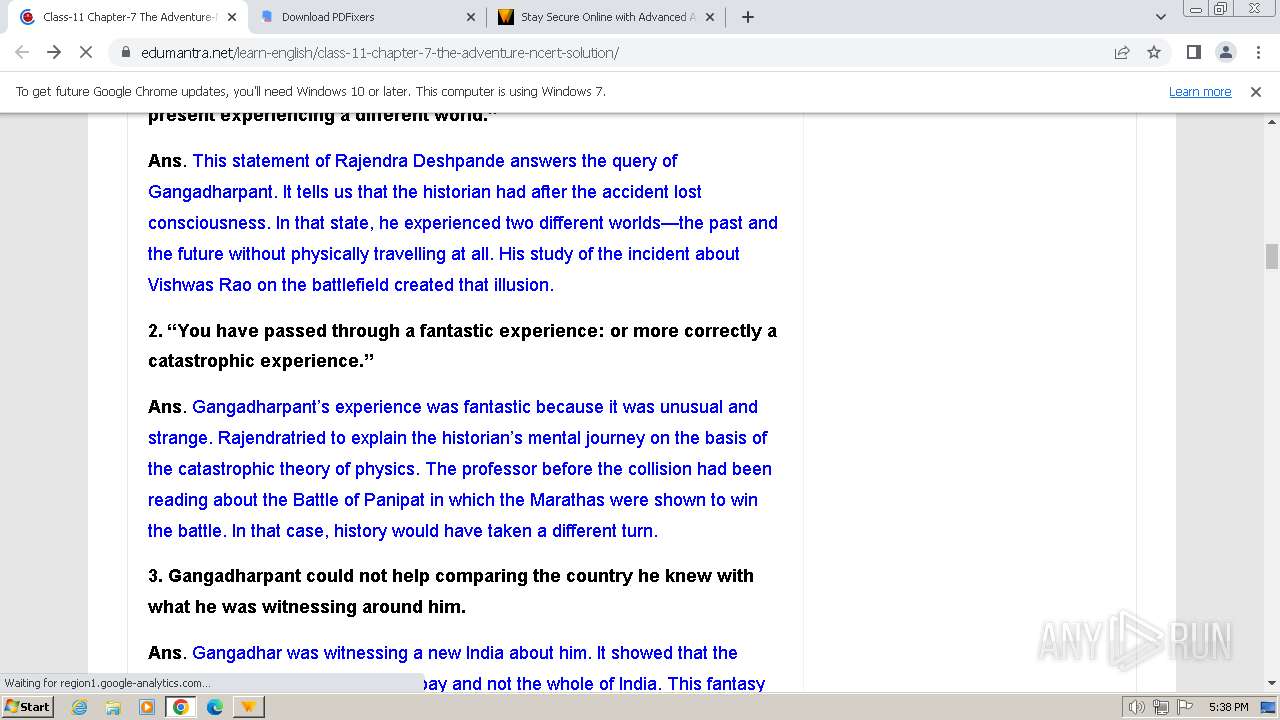View site security lock info
The width and height of the screenshot is (1280, 720).
(x=125, y=52)
